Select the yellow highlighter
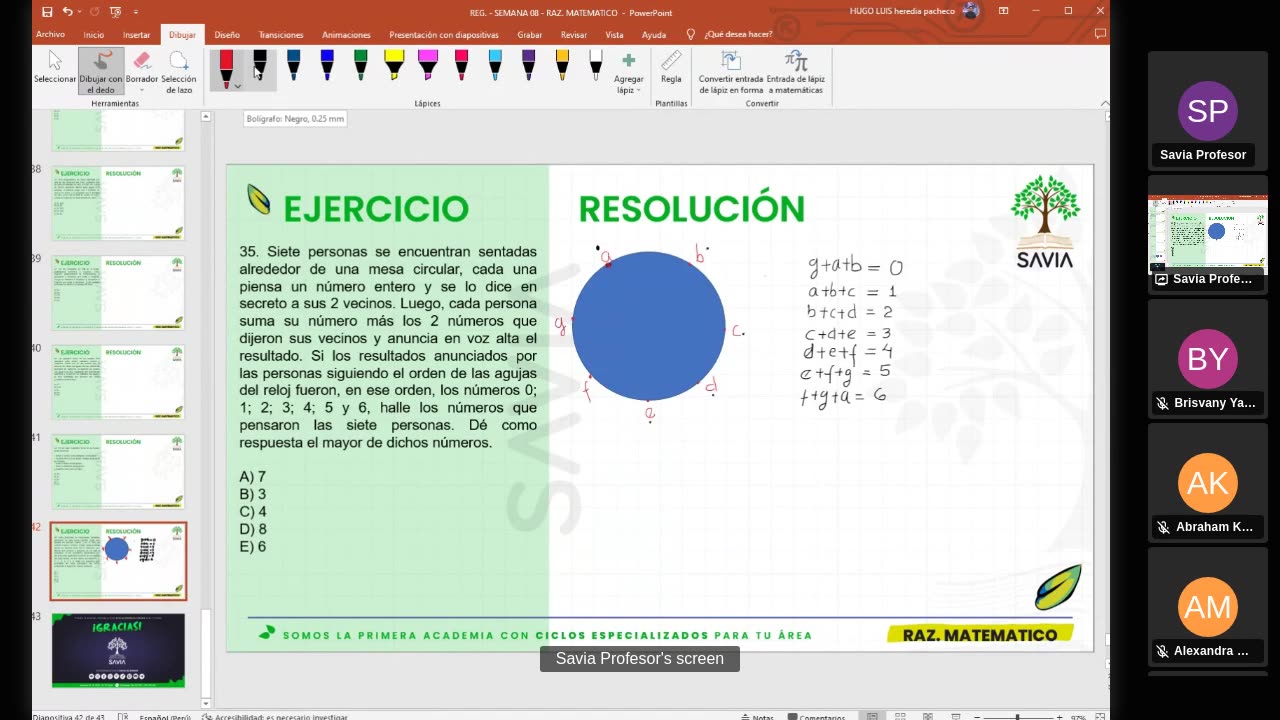1280x720 pixels. (394, 65)
